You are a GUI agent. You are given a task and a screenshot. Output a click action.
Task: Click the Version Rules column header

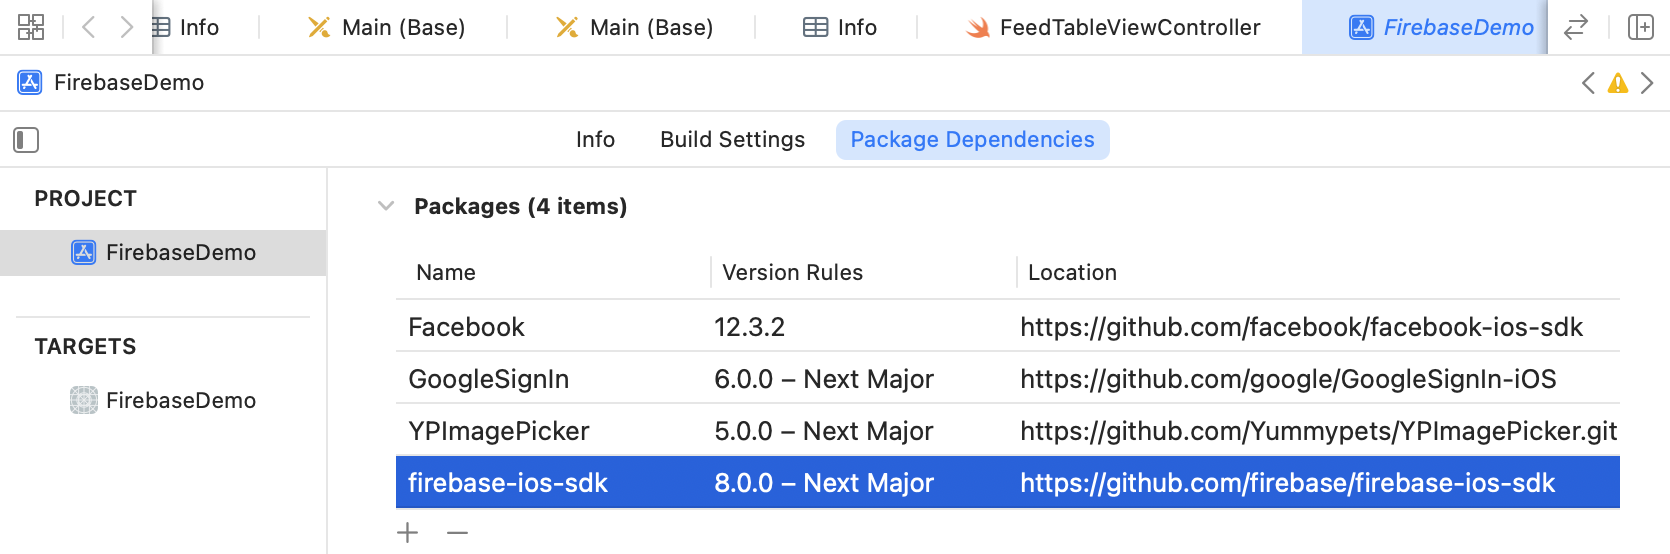pos(792,272)
